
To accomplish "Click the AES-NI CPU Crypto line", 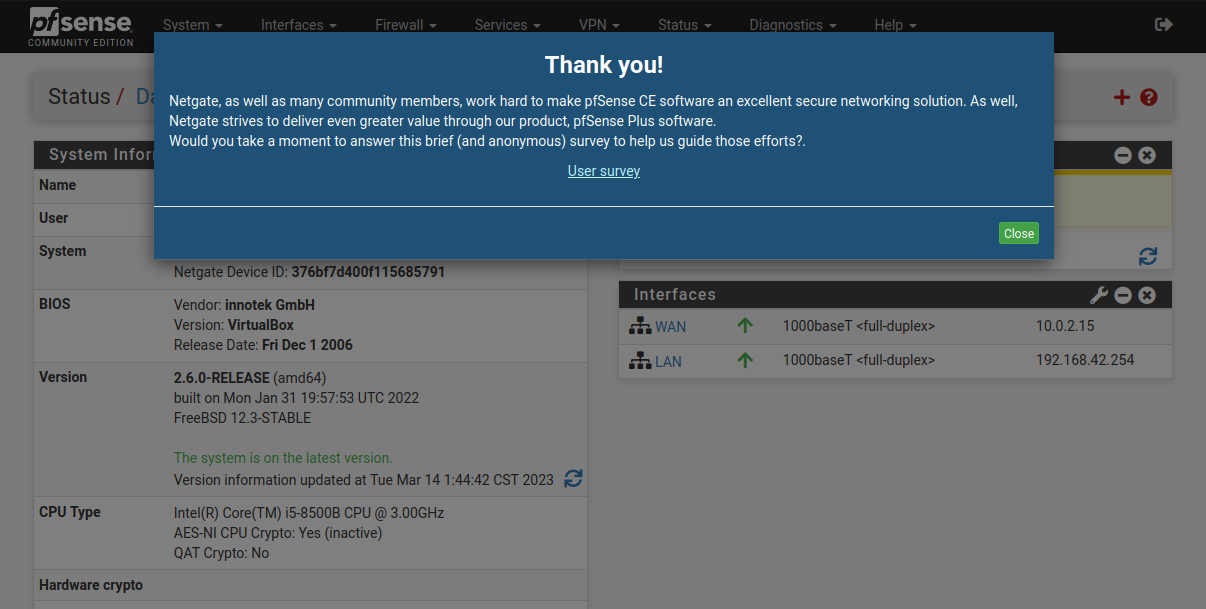I will 278,533.
